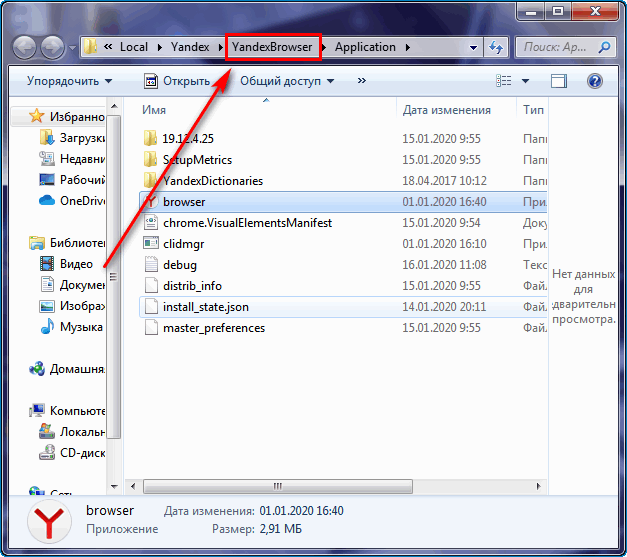Screen dimensions: 627x557
Task: Open Загрузки in navigation pane
Action: [72, 138]
